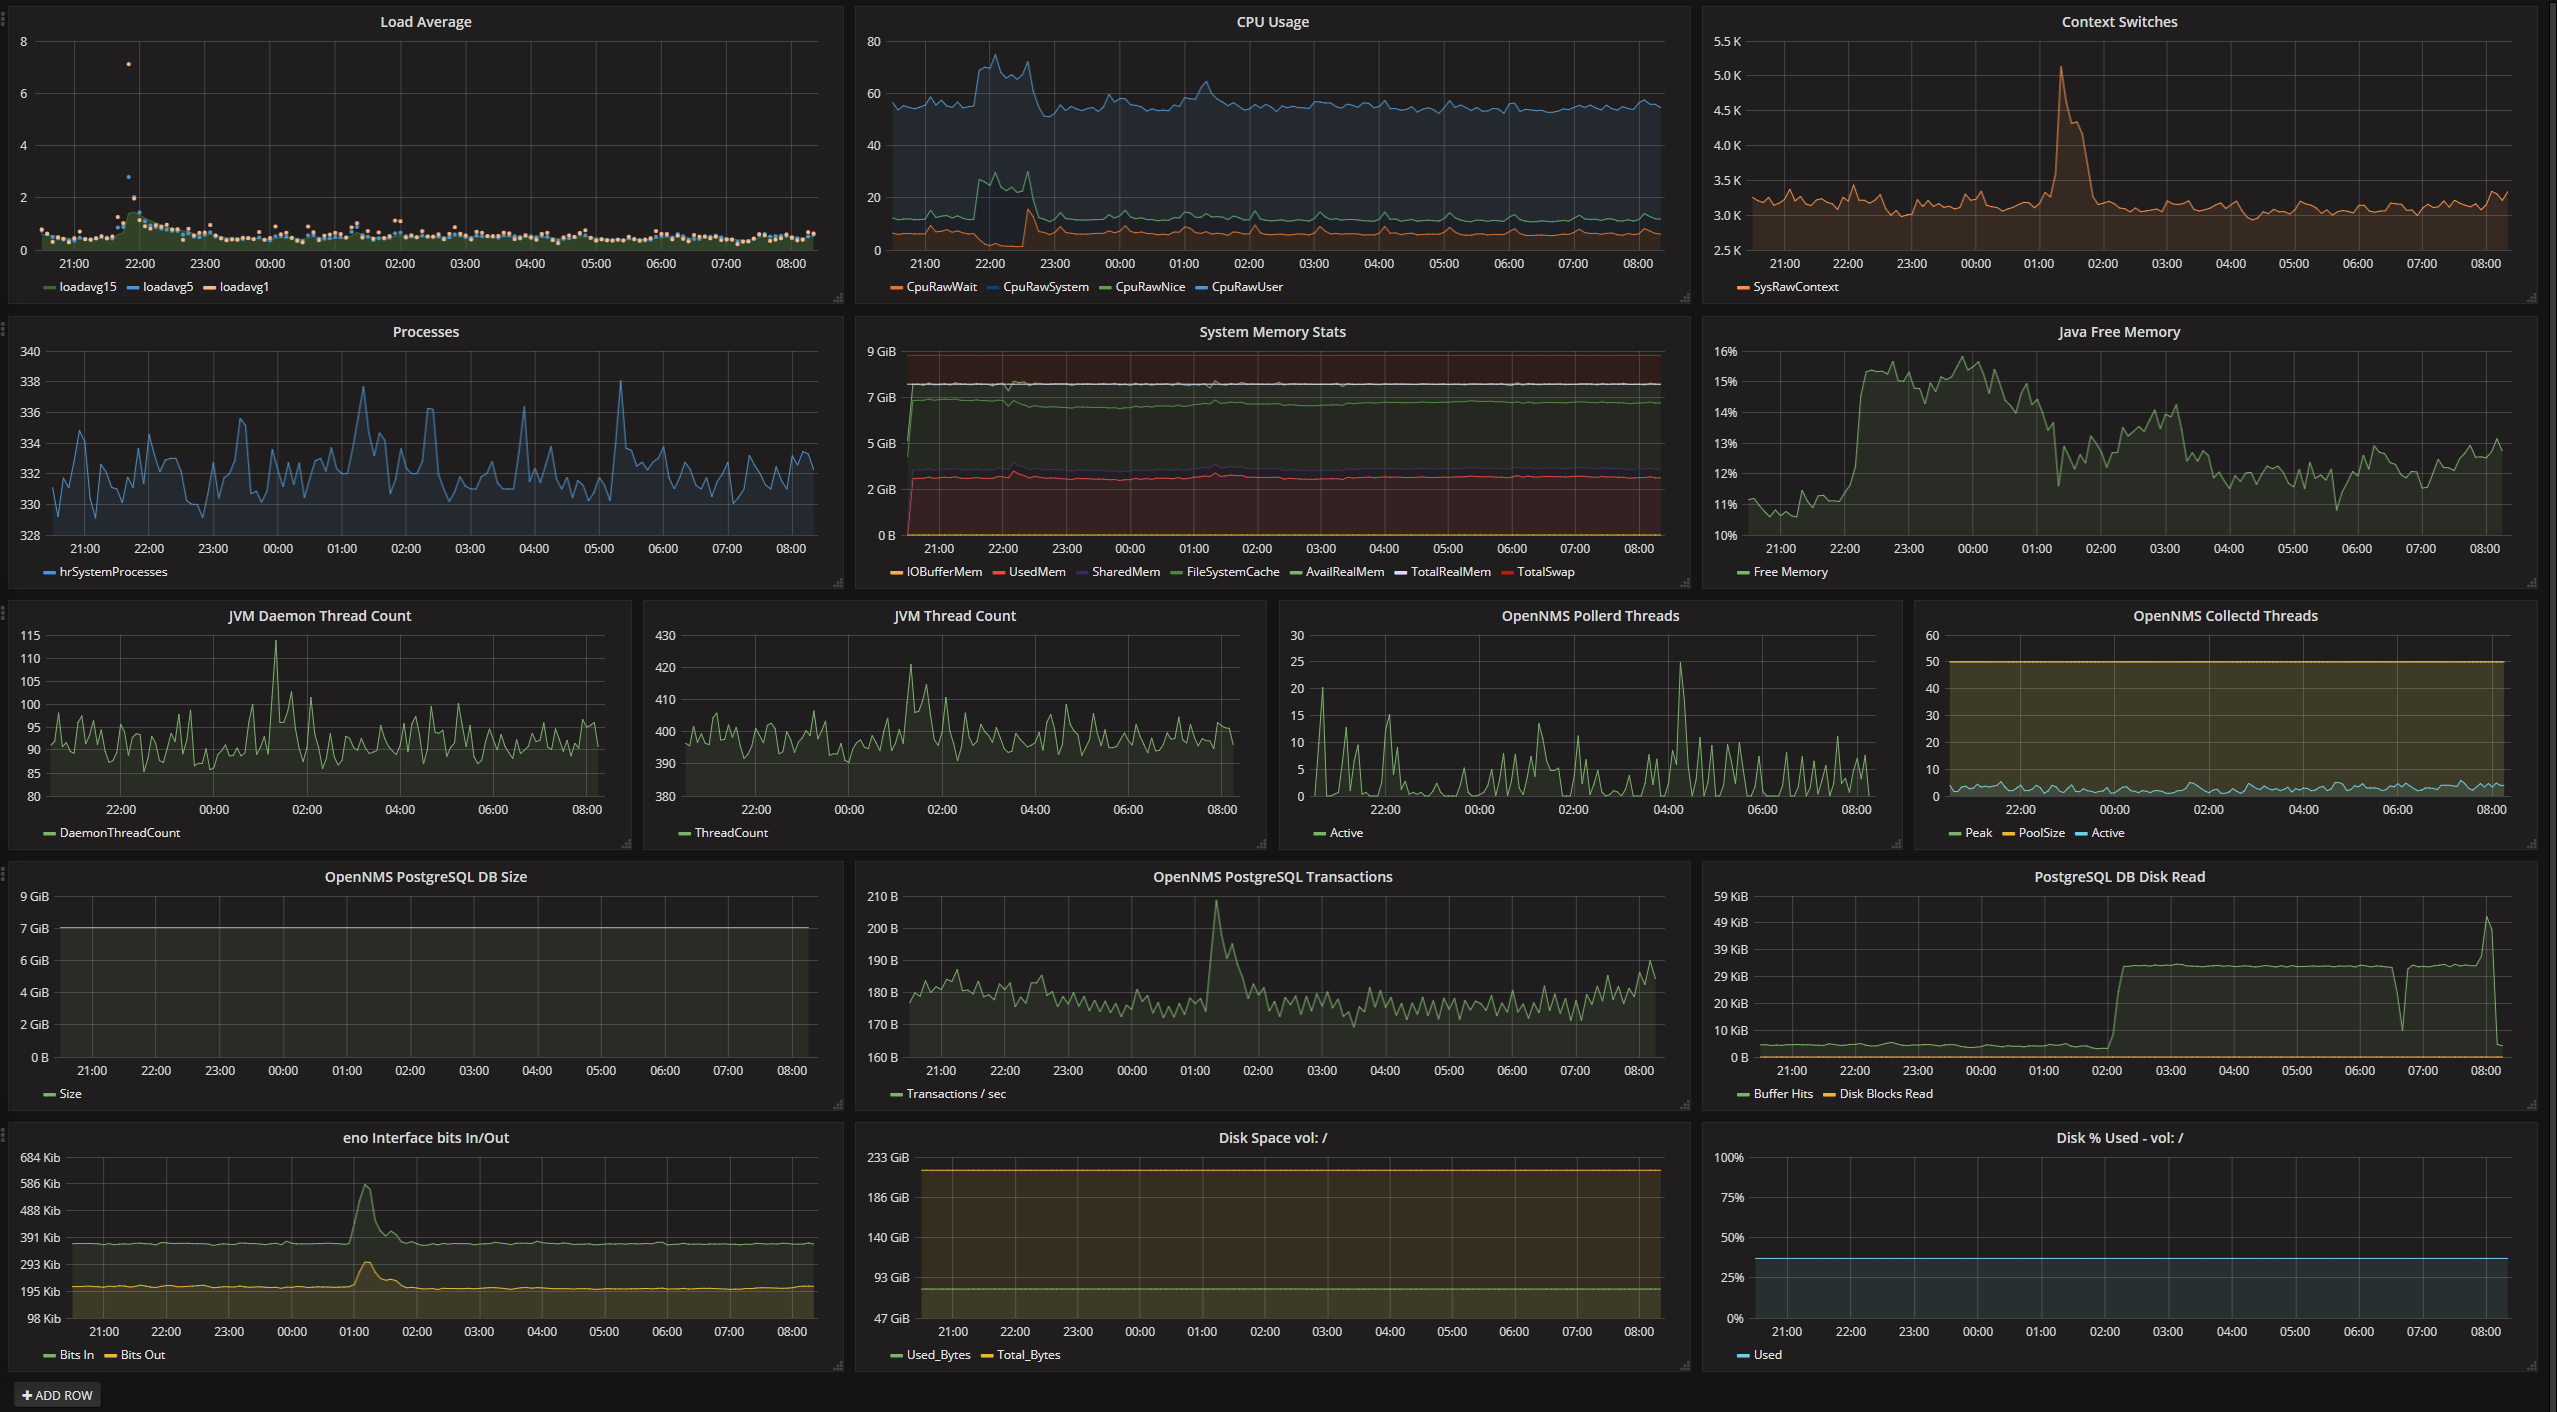
Task: Grab the resize corner of PostgreSQL Transactions panel
Action: coord(1685,1105)
